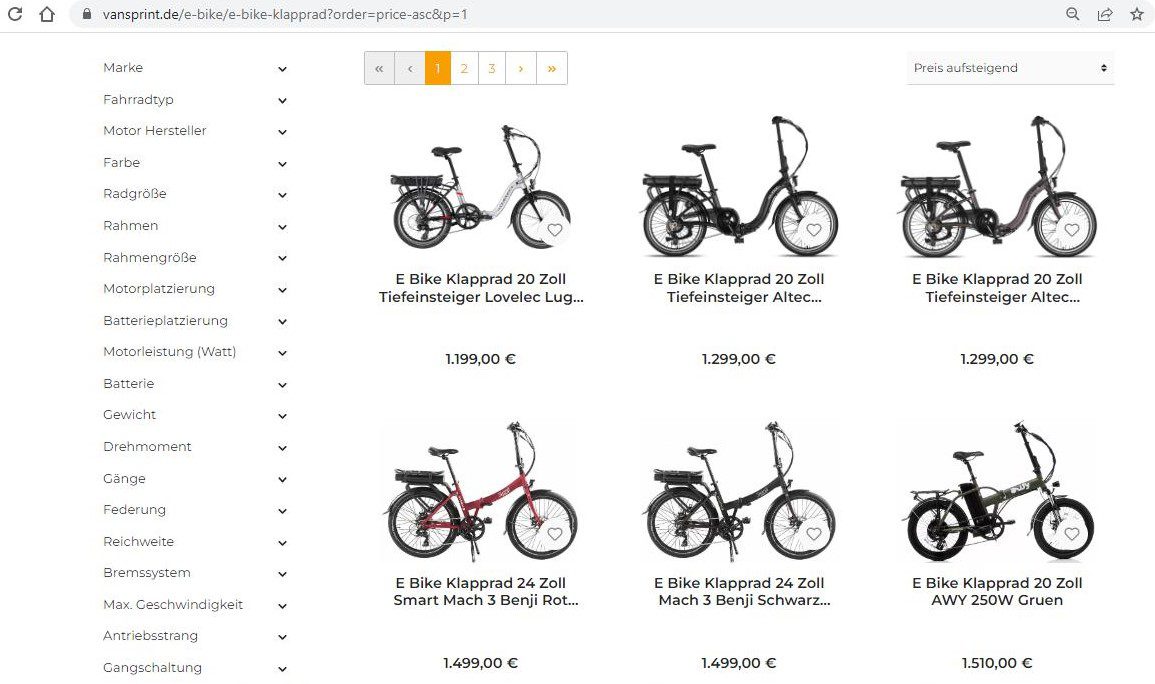The width and height of the screenshot is (1155, 684).
Task: Jump to last page with double-right arrow
Action: (552, 68)
